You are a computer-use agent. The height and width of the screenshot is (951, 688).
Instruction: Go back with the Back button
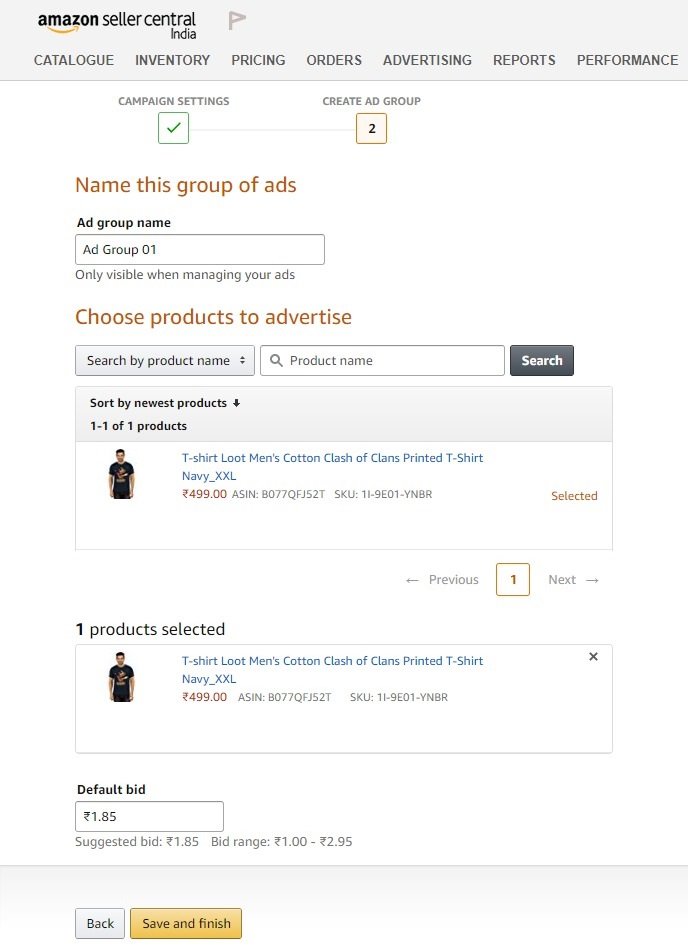(100, 923)
